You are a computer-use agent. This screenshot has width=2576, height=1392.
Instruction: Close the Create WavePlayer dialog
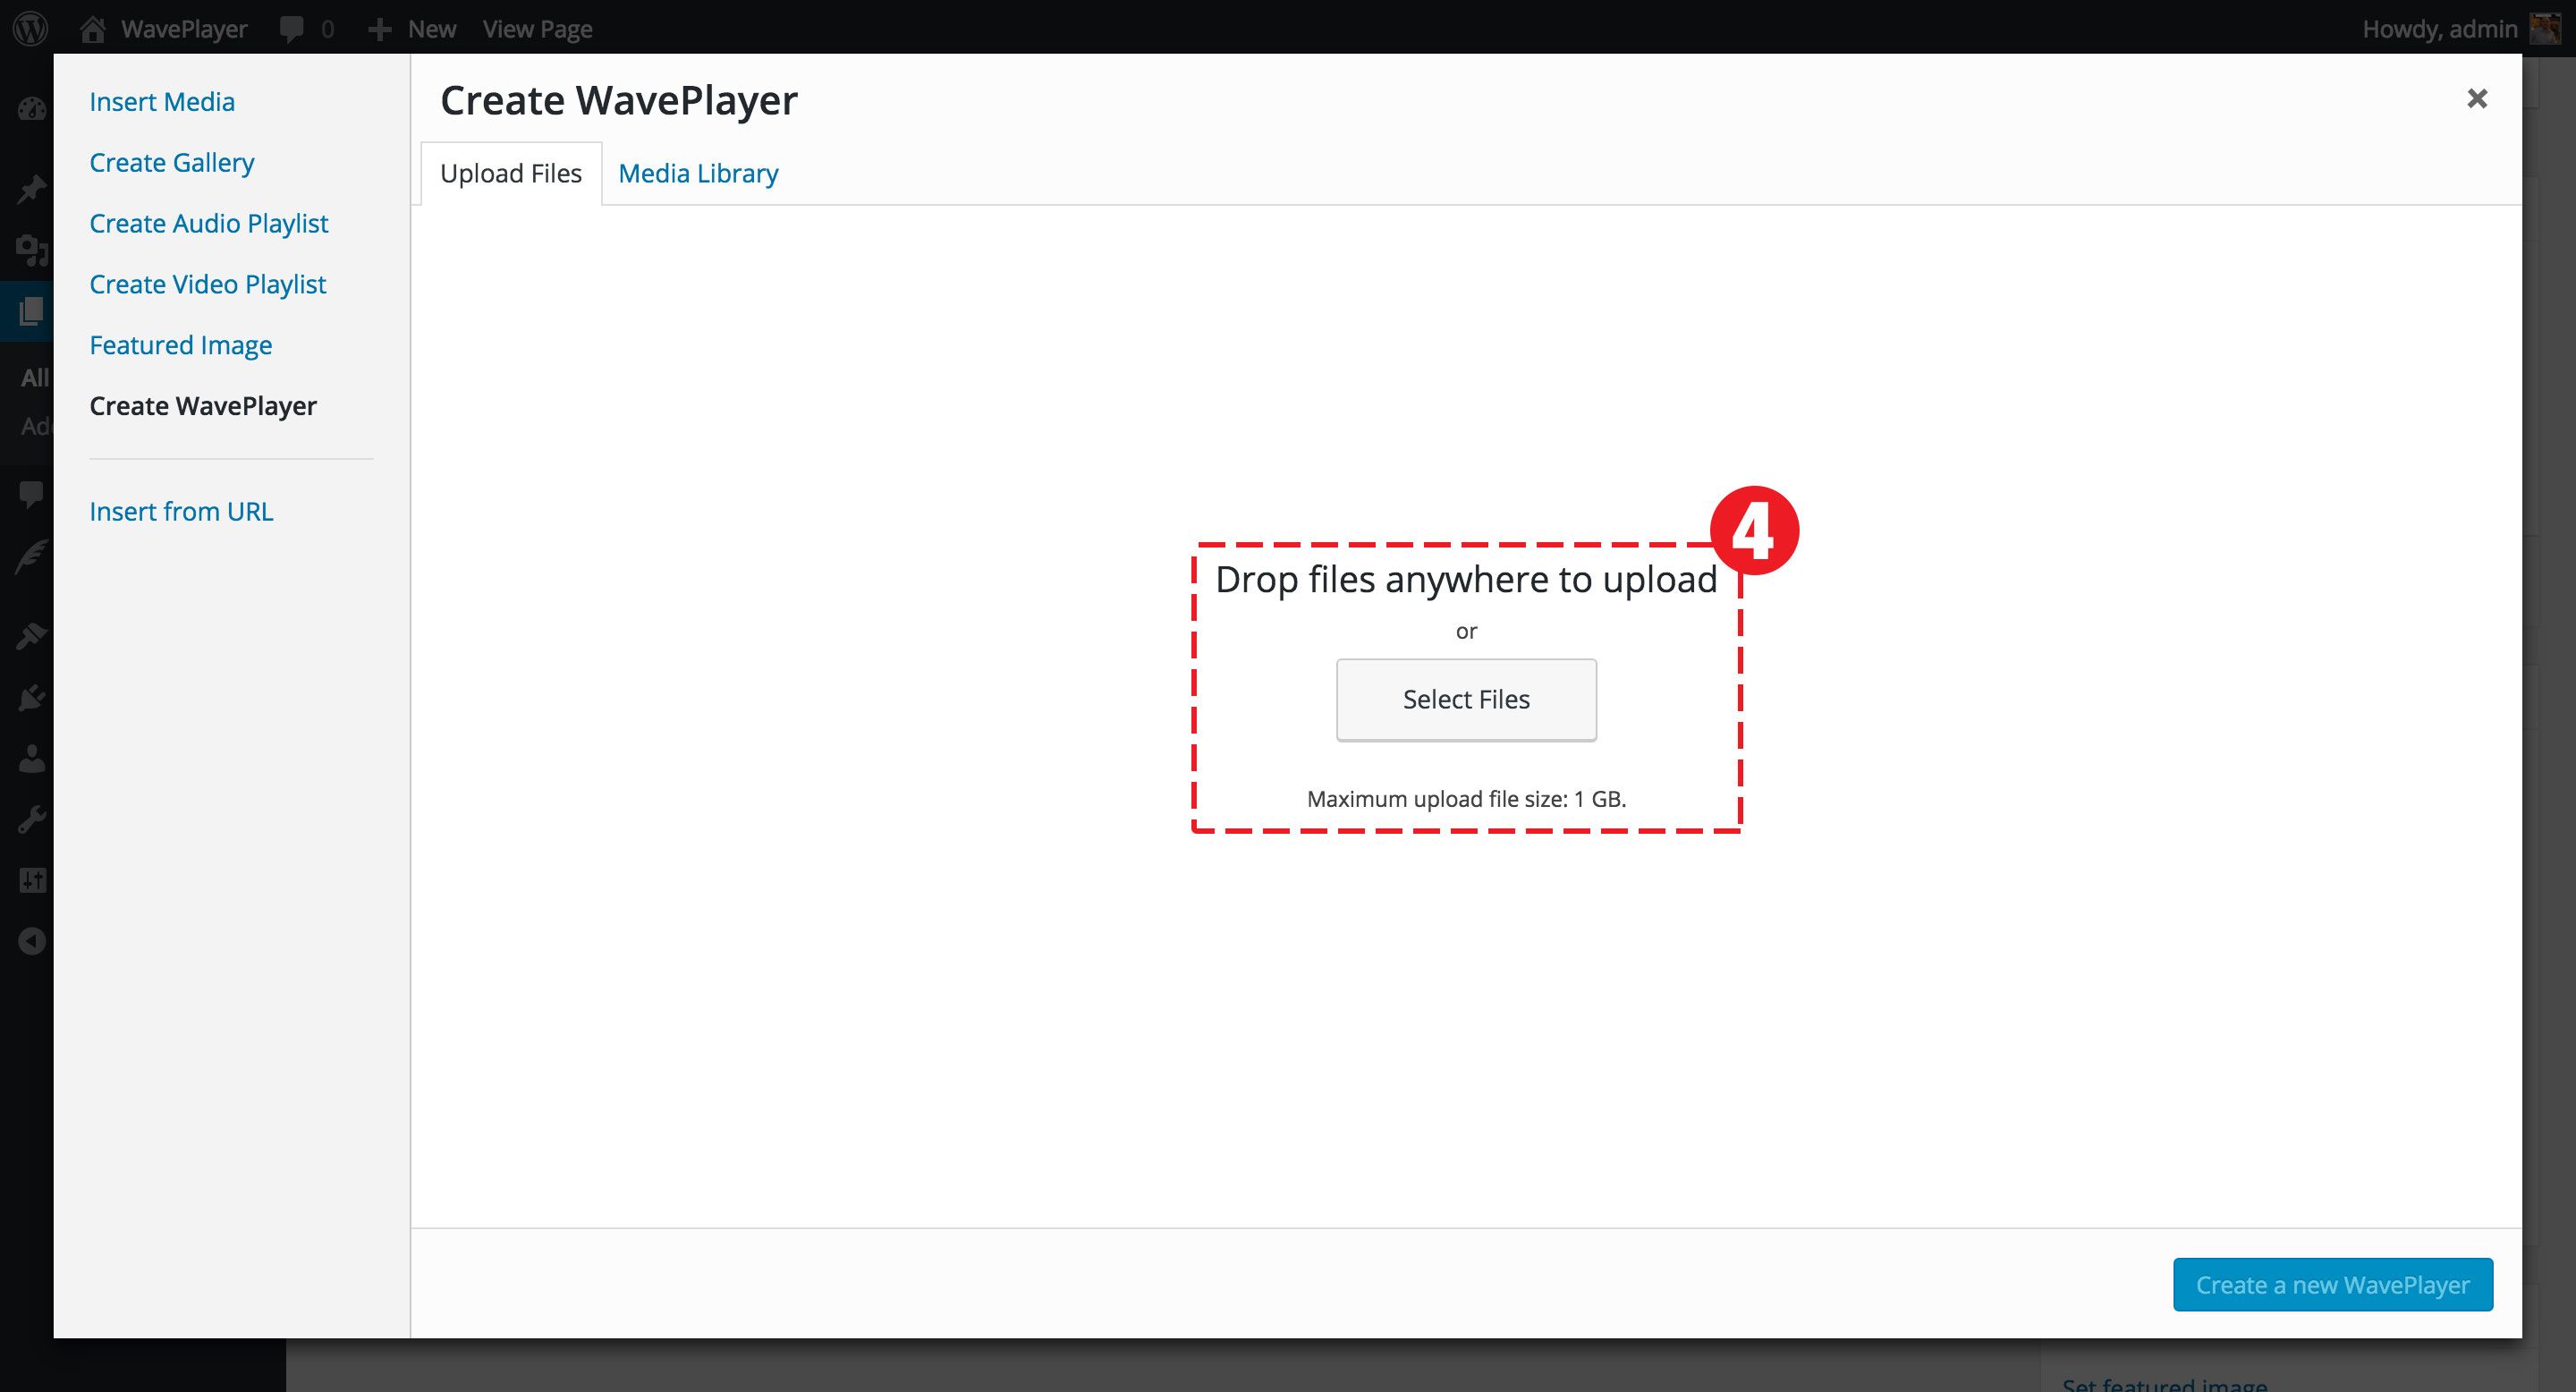pos(2476,98)
